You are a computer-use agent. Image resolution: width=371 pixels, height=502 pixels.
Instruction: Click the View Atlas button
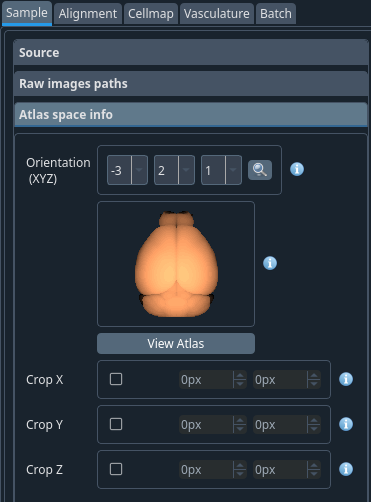point(176,343)
